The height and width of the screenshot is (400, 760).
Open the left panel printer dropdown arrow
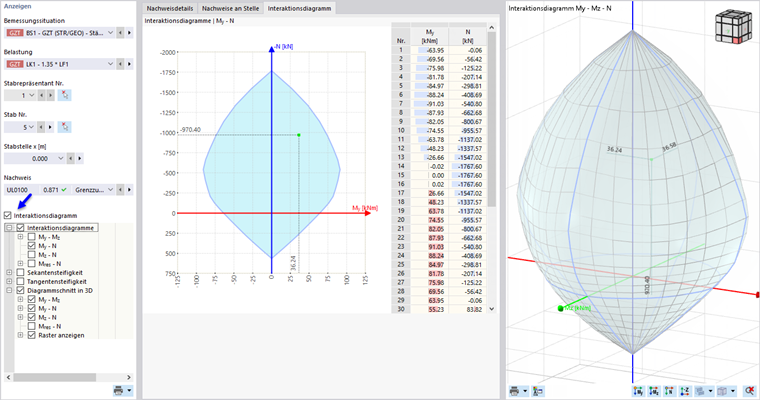[x=129, y=390]
